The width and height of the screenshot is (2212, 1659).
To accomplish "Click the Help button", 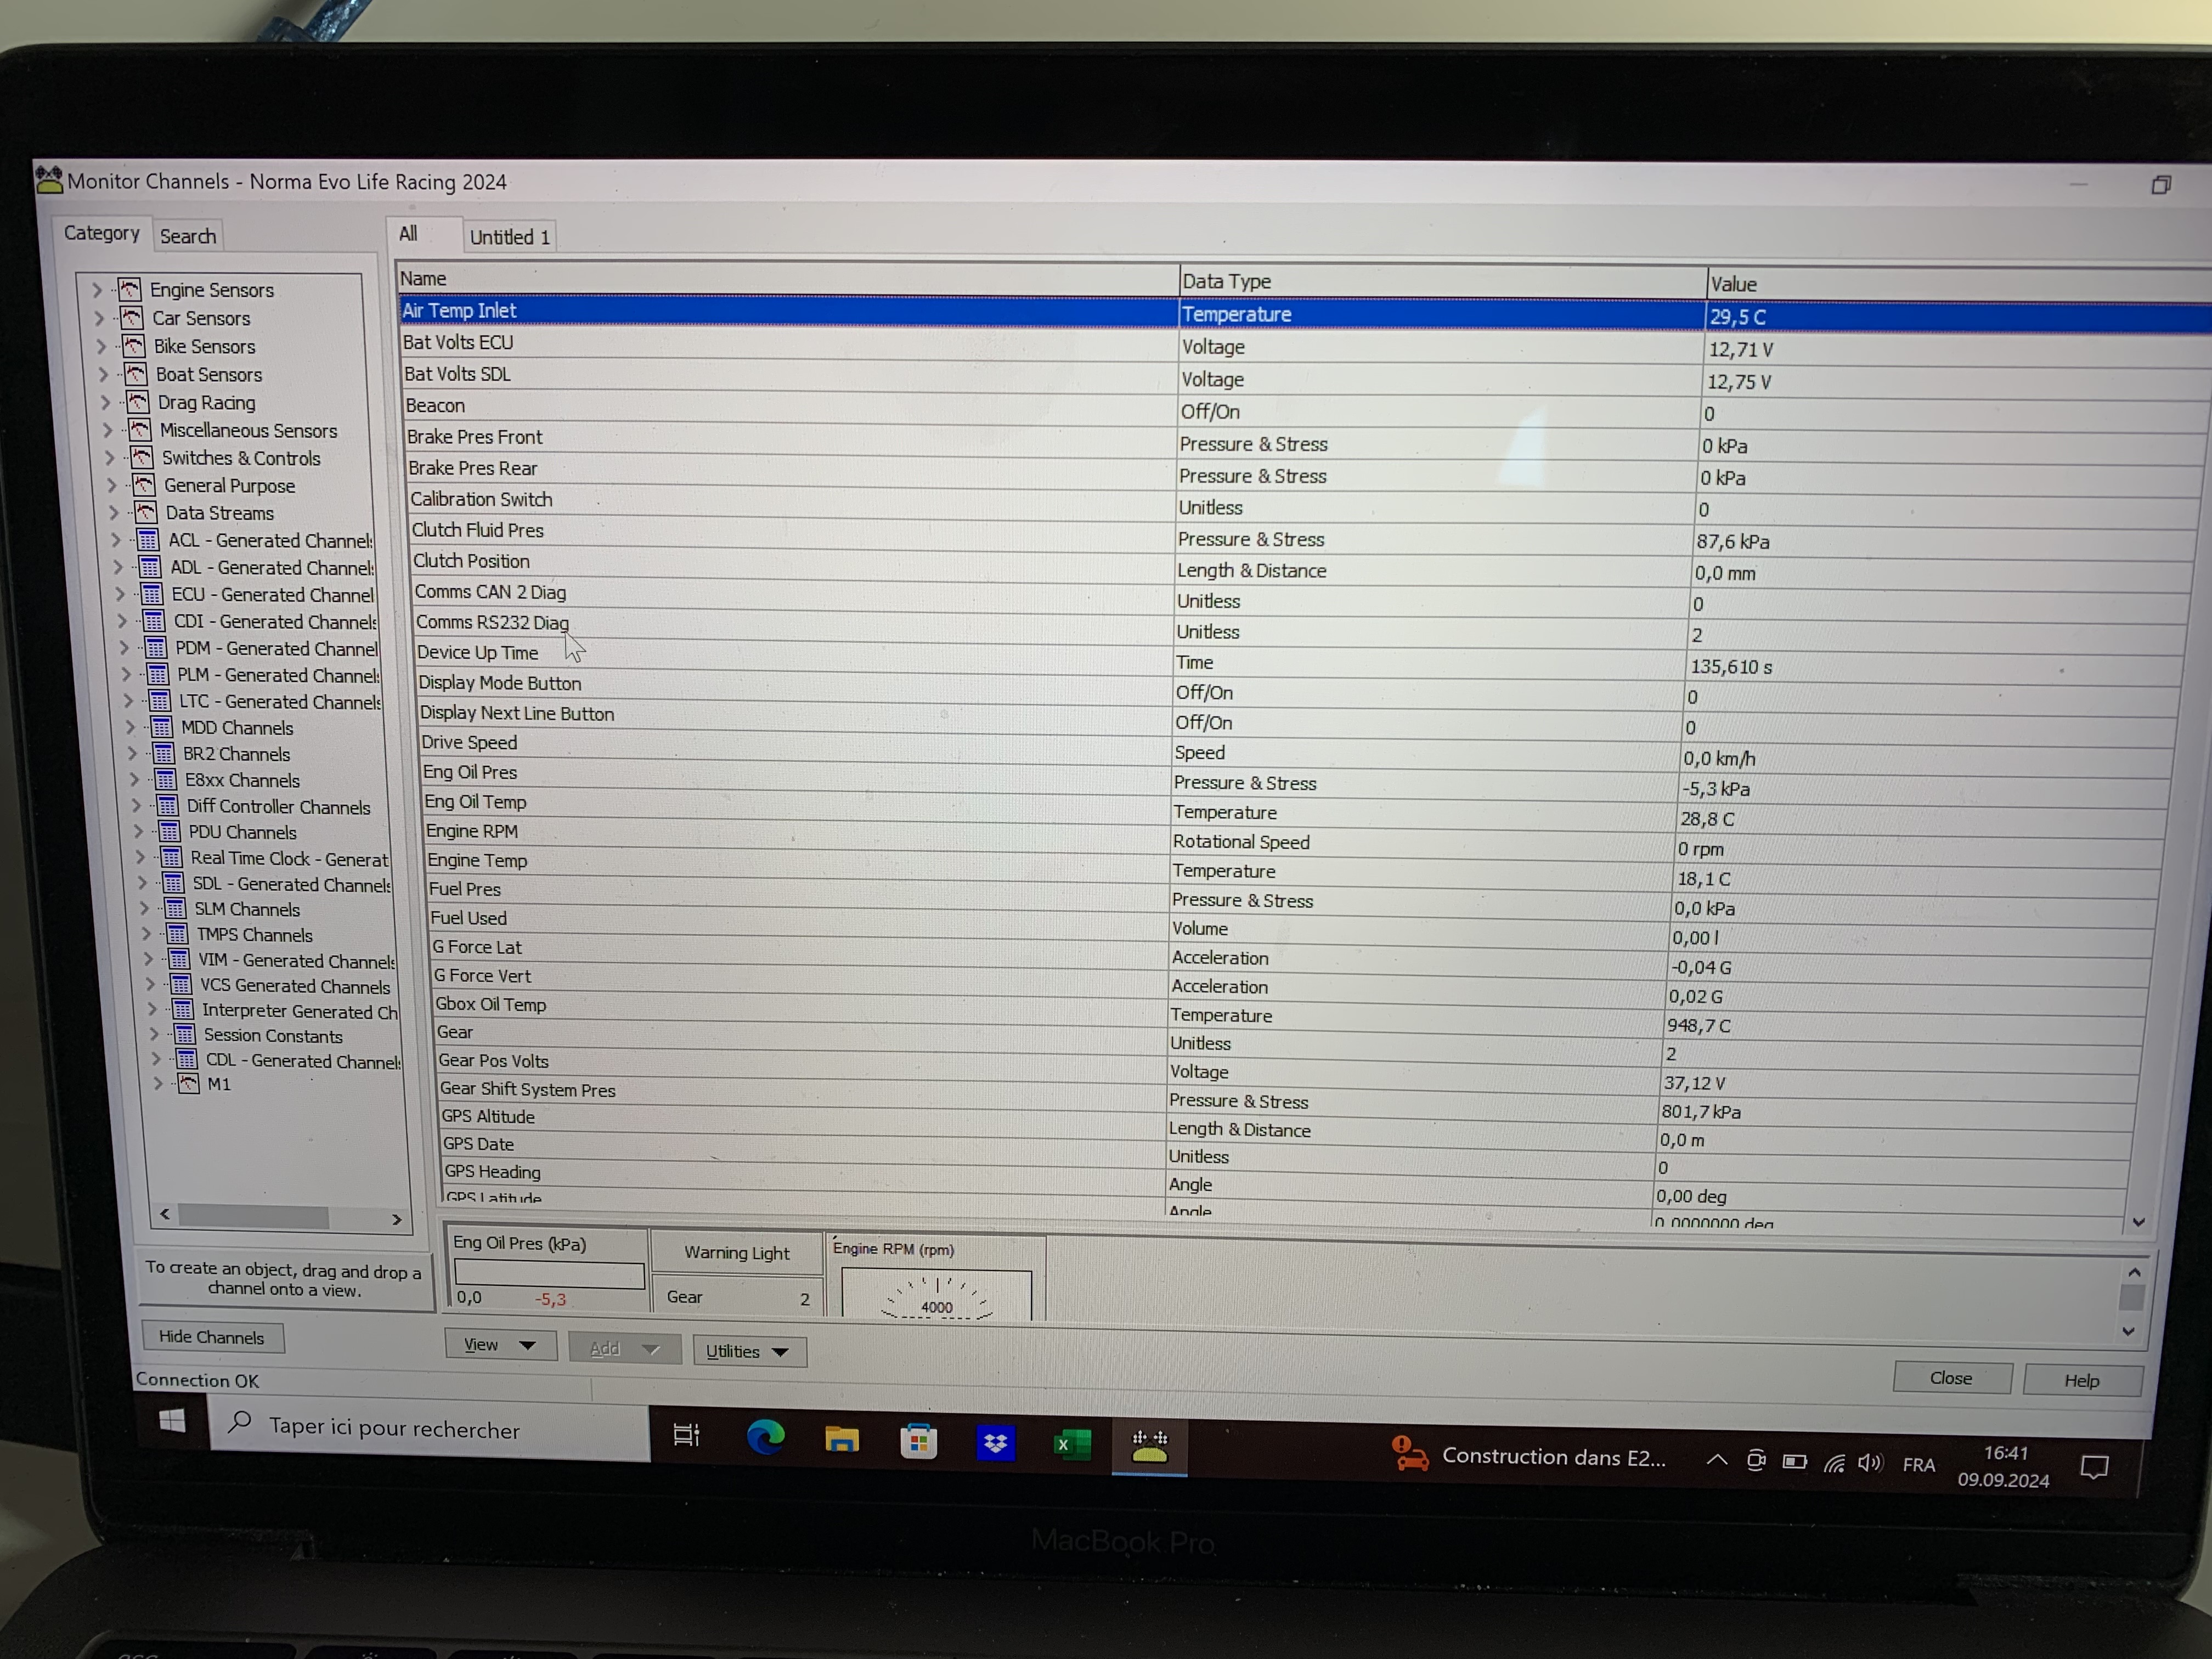I will (x=2082, y=1380).
